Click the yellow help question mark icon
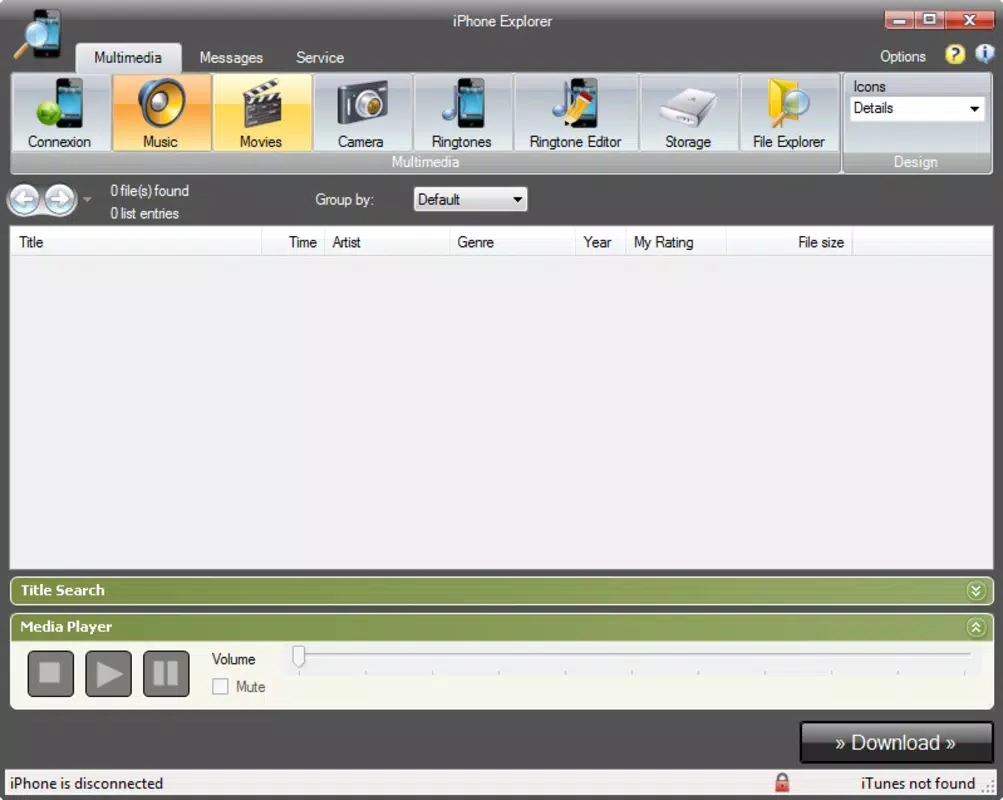 [x=954, y=55]
